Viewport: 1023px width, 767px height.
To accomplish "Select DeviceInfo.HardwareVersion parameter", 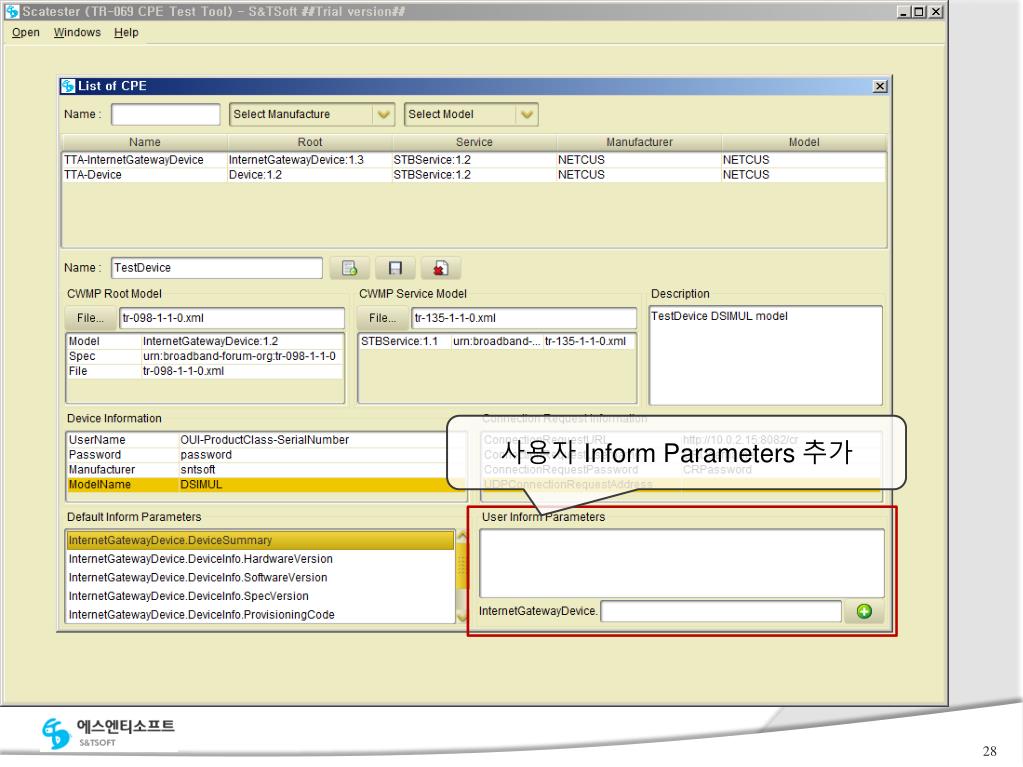I will coord(260,559).
